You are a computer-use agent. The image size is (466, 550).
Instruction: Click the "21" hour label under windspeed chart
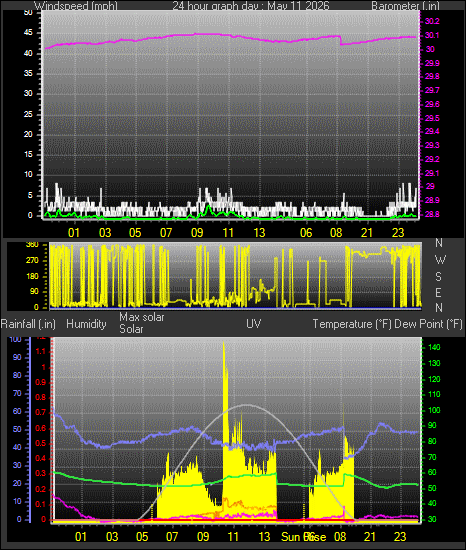click(x=367, y=233)
